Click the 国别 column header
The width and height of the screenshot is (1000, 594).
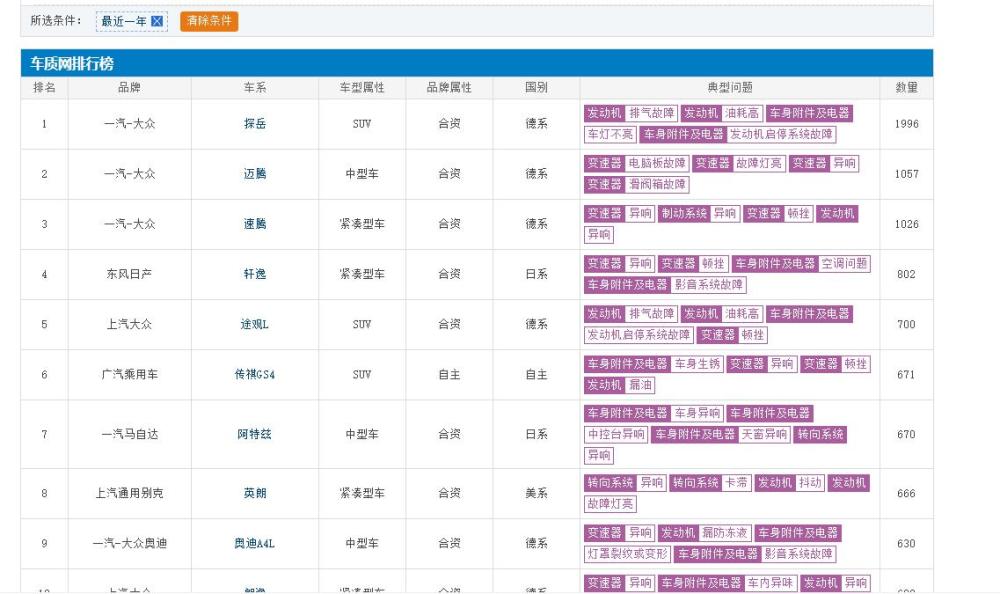click(536, 87)
